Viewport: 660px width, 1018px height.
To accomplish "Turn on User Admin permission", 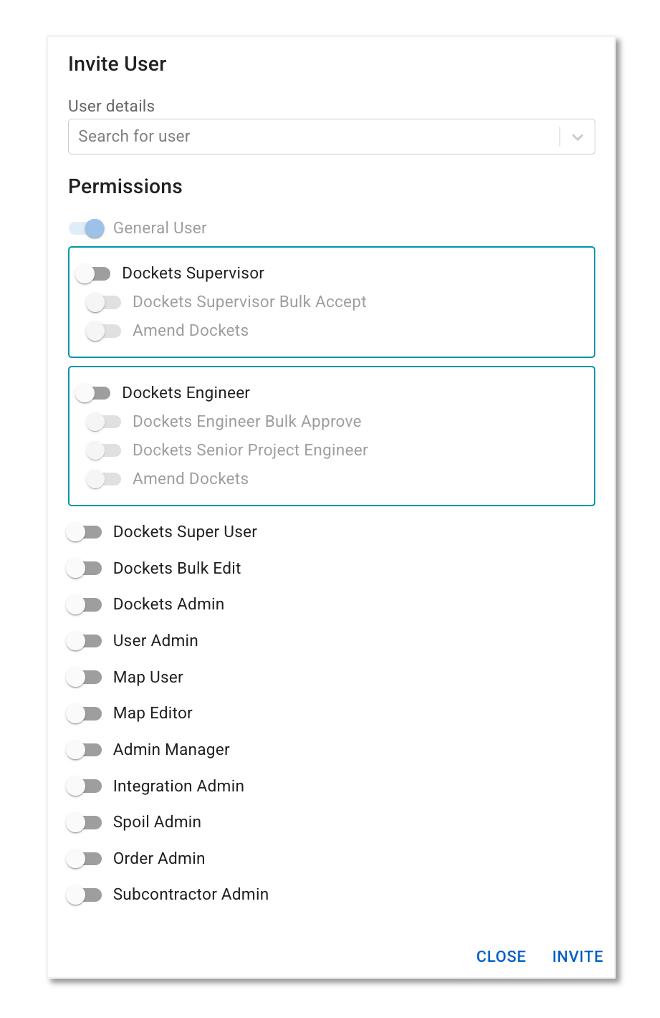I will pyautogui.click(x=84, y=641).
